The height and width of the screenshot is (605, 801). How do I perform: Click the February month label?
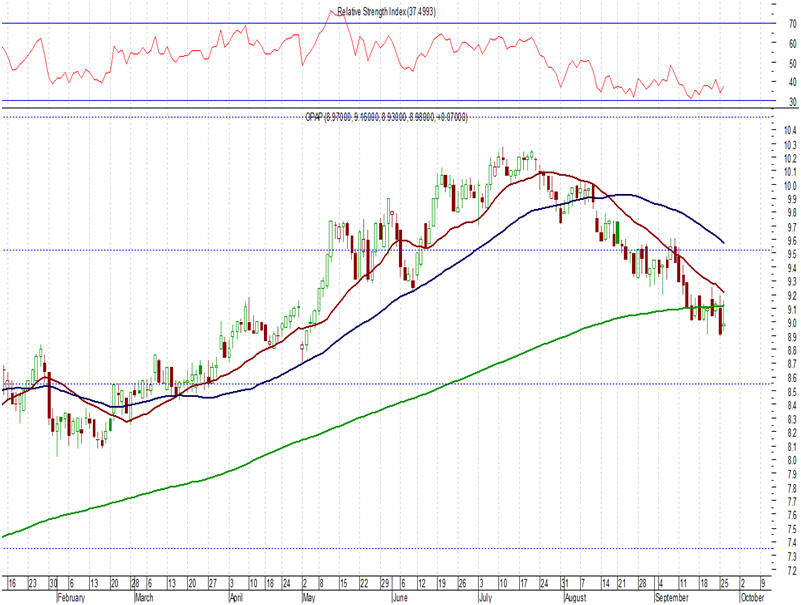[72, 597]
